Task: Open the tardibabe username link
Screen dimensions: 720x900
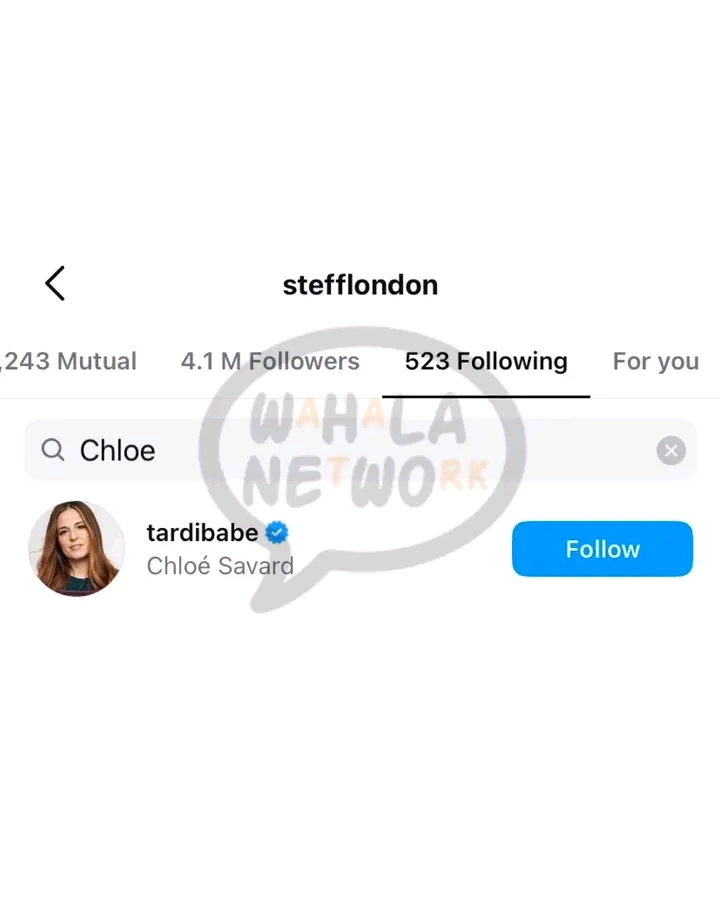Action: point(202,533)
